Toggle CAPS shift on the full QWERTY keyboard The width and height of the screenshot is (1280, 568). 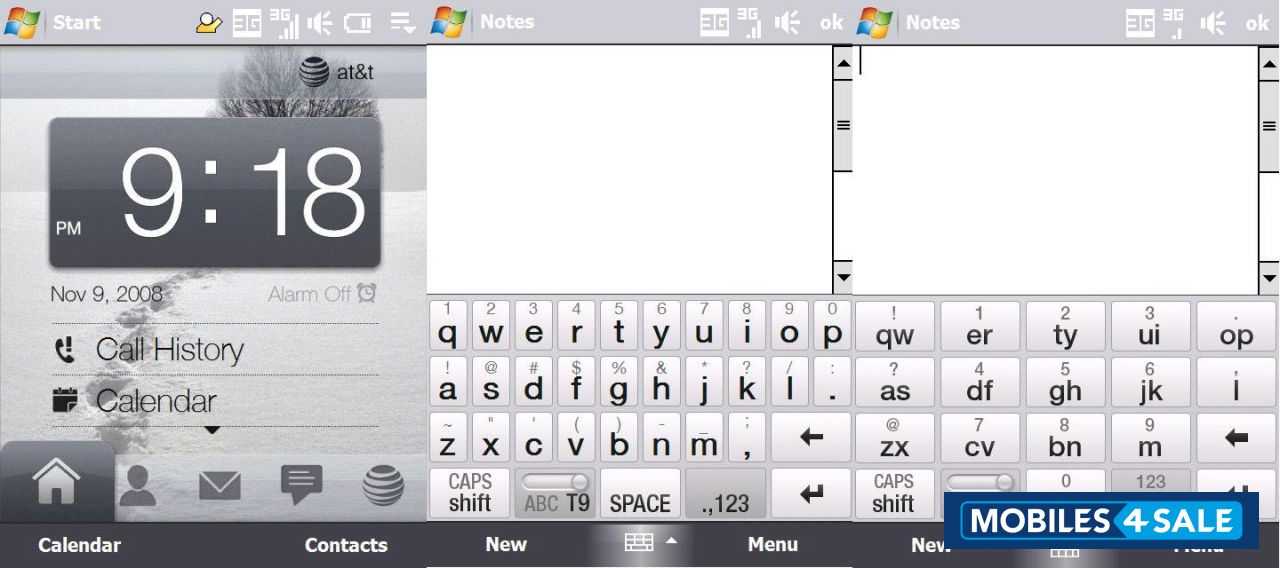(470, 493)
